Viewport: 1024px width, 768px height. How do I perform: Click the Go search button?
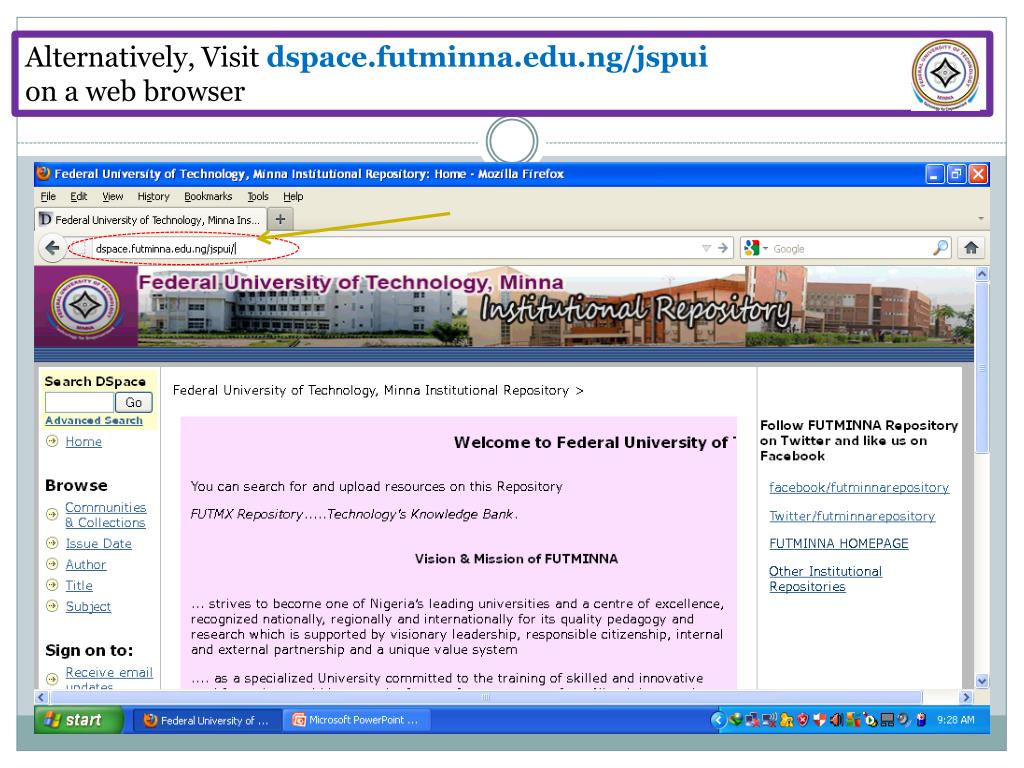click(134, 403)
